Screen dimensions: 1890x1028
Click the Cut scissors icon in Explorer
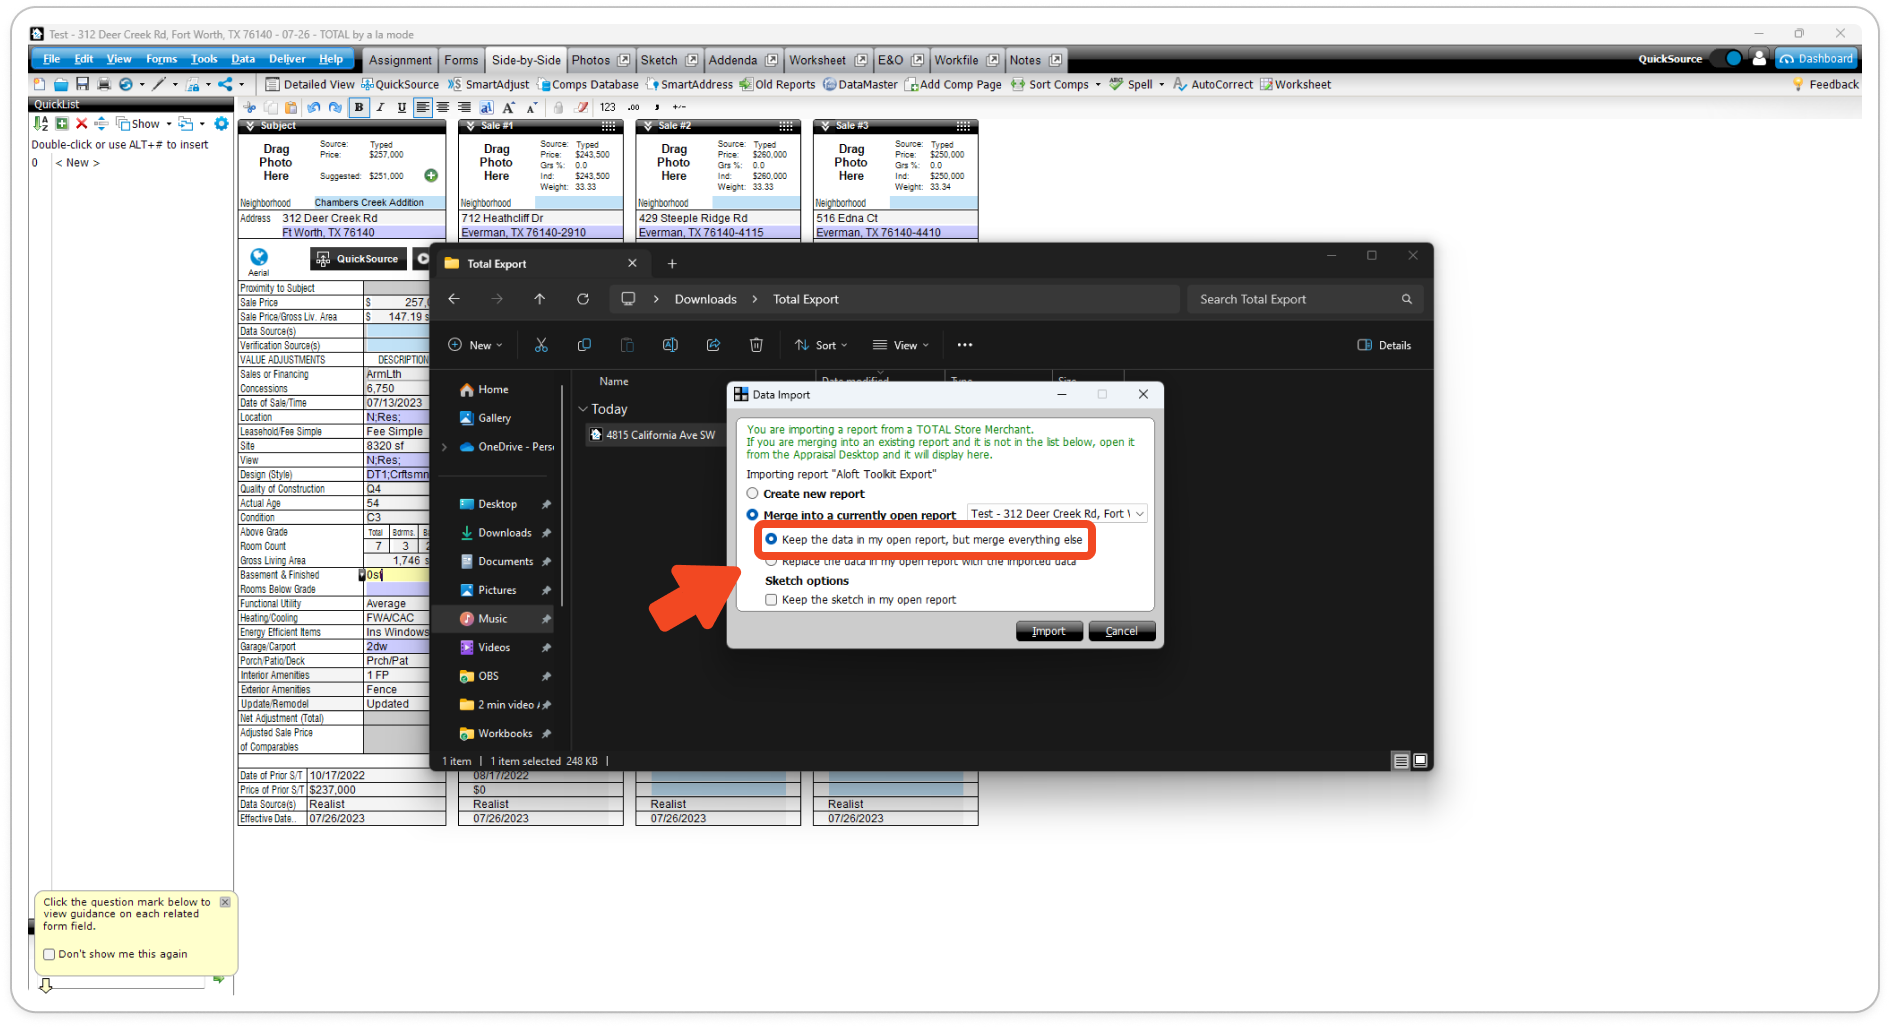pyautogui.click(x=541, y=345)
